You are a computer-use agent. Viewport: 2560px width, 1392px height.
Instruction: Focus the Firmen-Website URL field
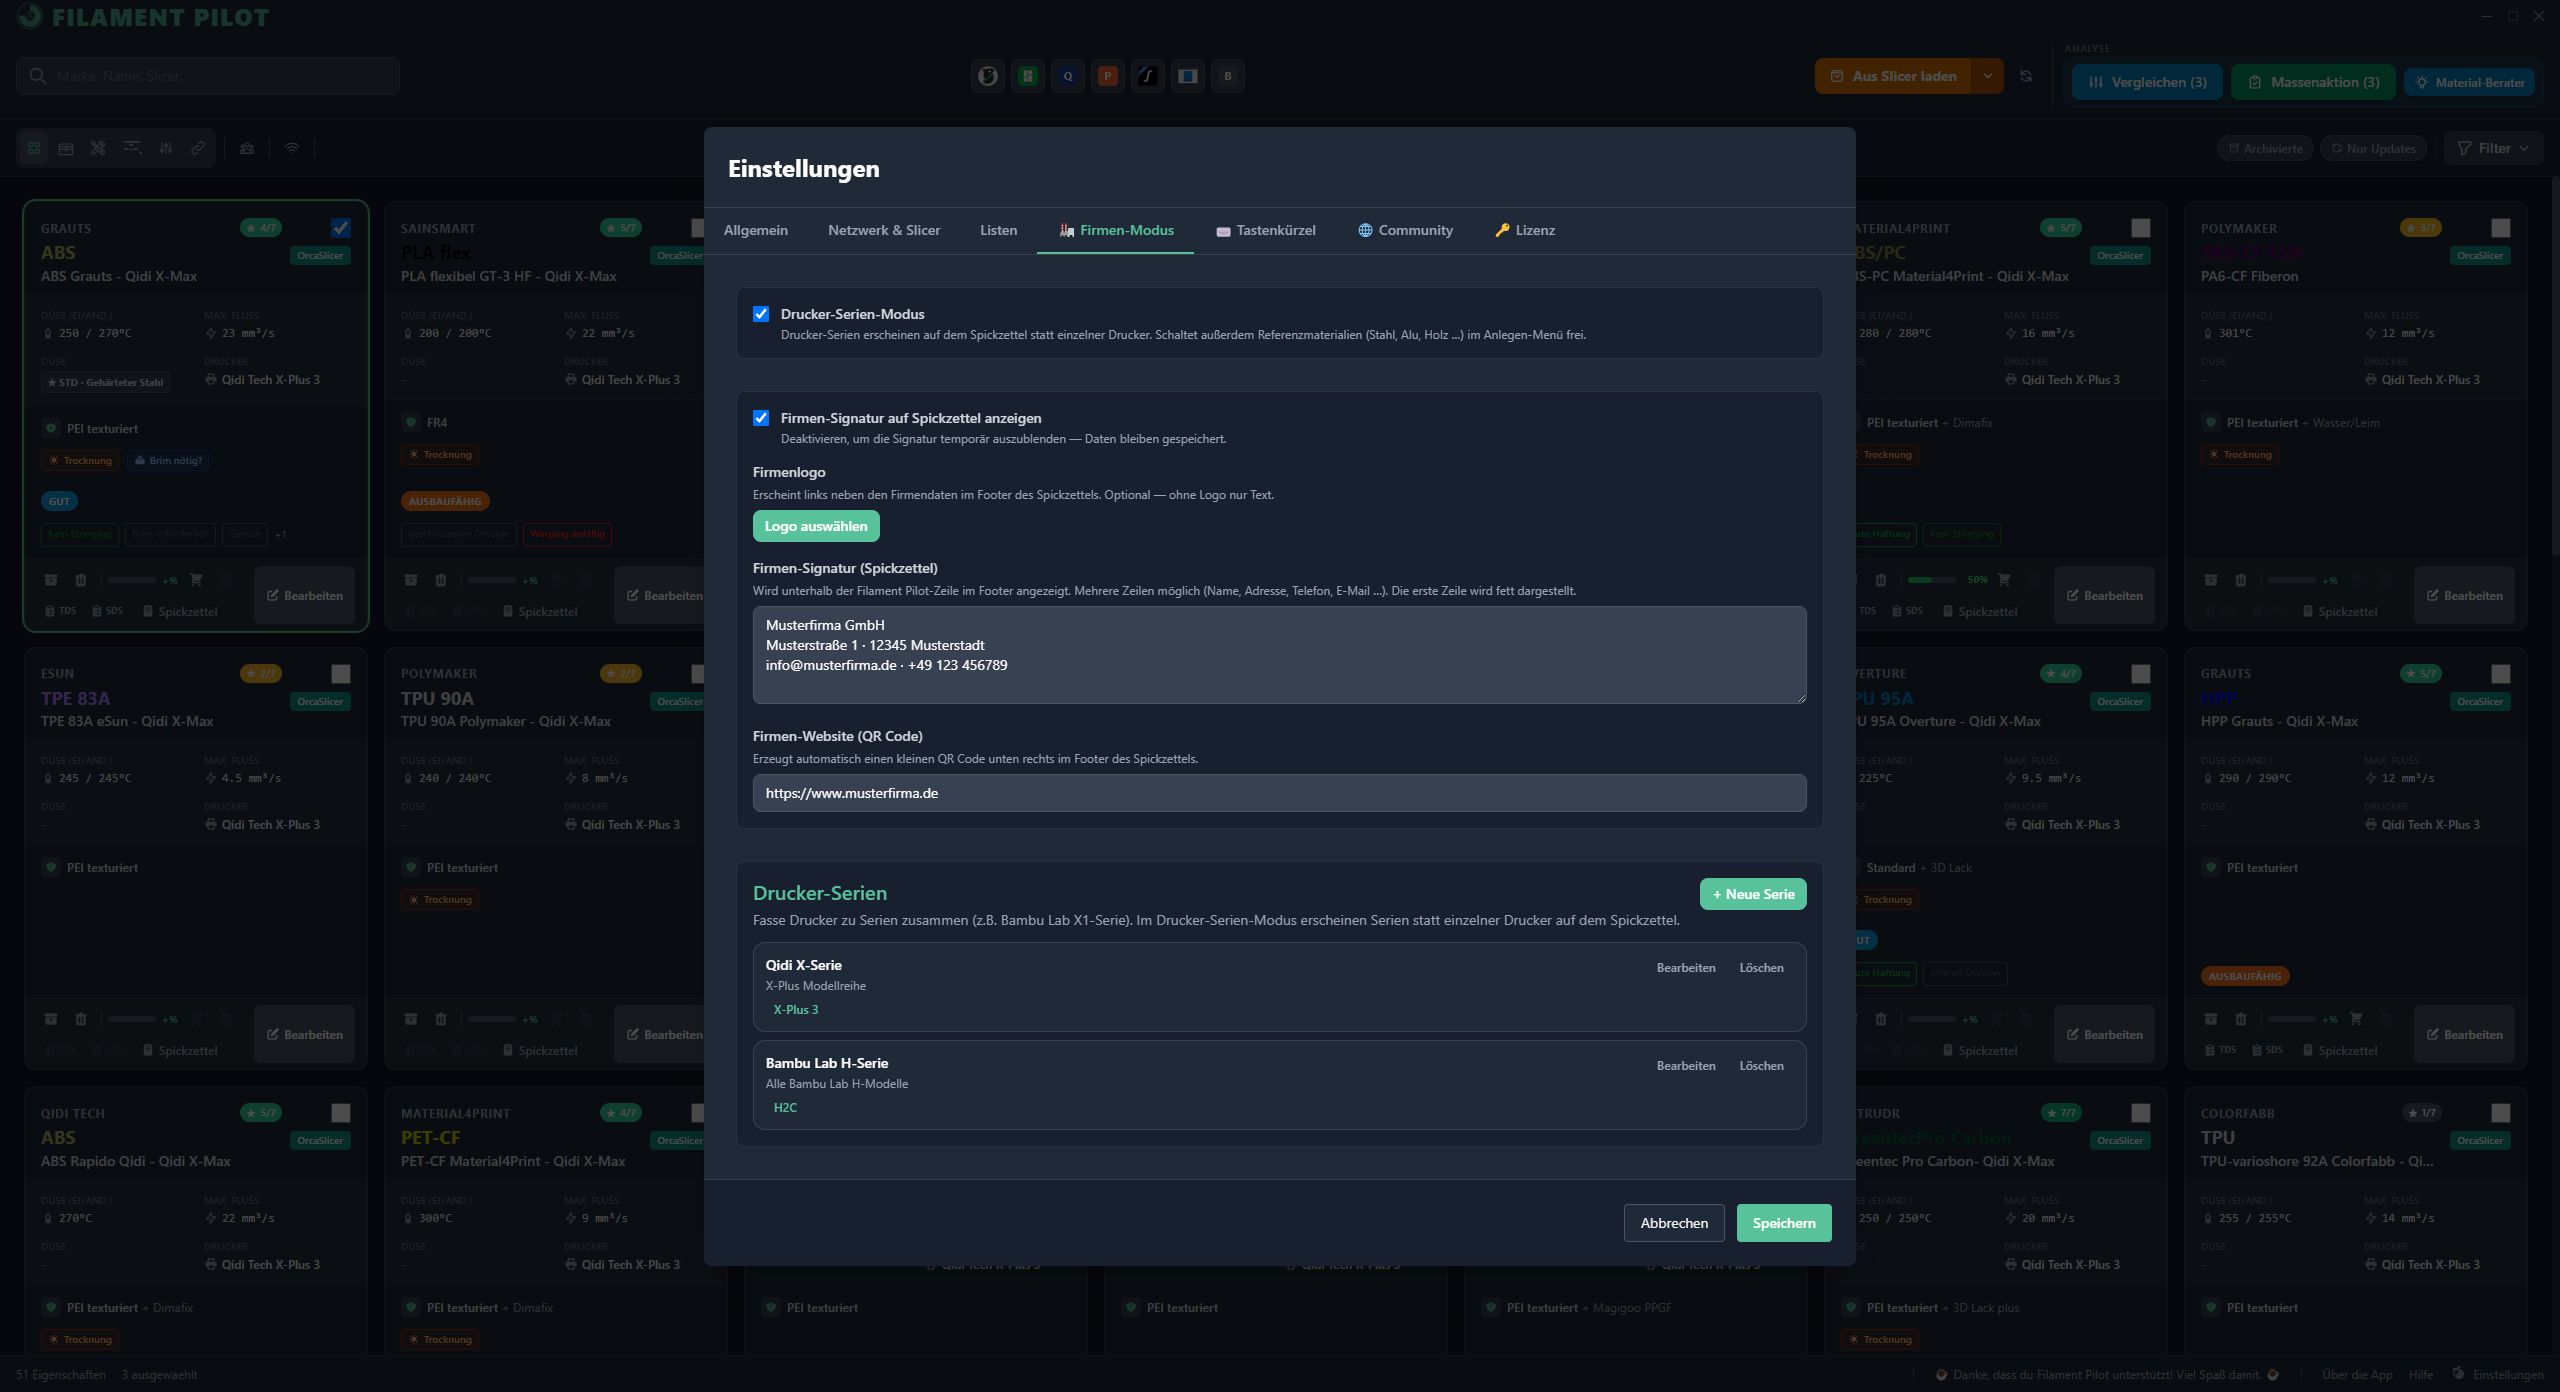click(1279, 793)
